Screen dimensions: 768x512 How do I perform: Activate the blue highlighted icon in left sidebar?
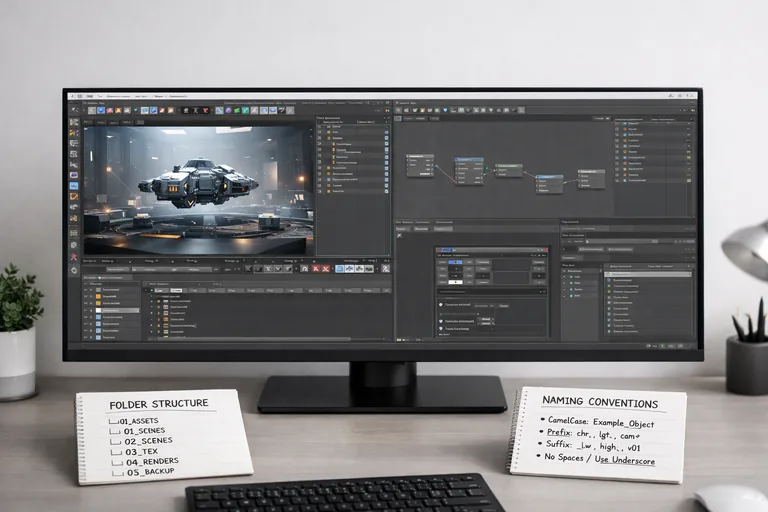[74, 186]
